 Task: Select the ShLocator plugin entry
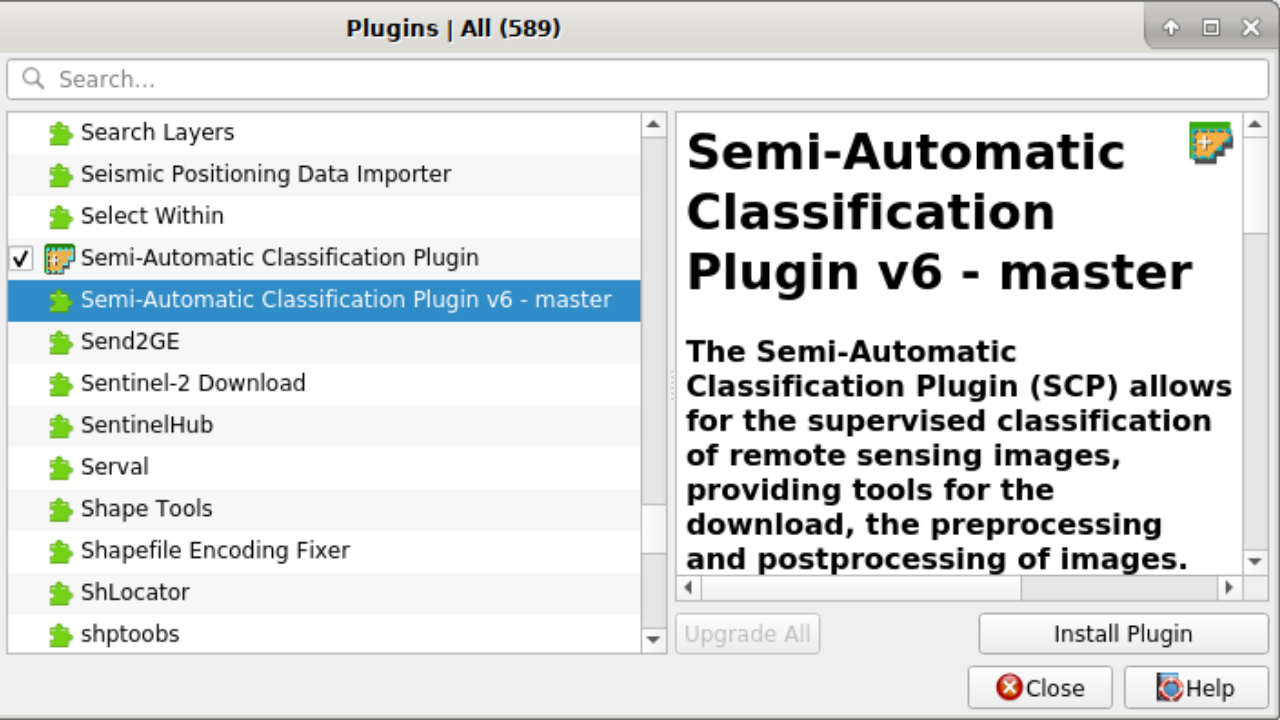135,593
